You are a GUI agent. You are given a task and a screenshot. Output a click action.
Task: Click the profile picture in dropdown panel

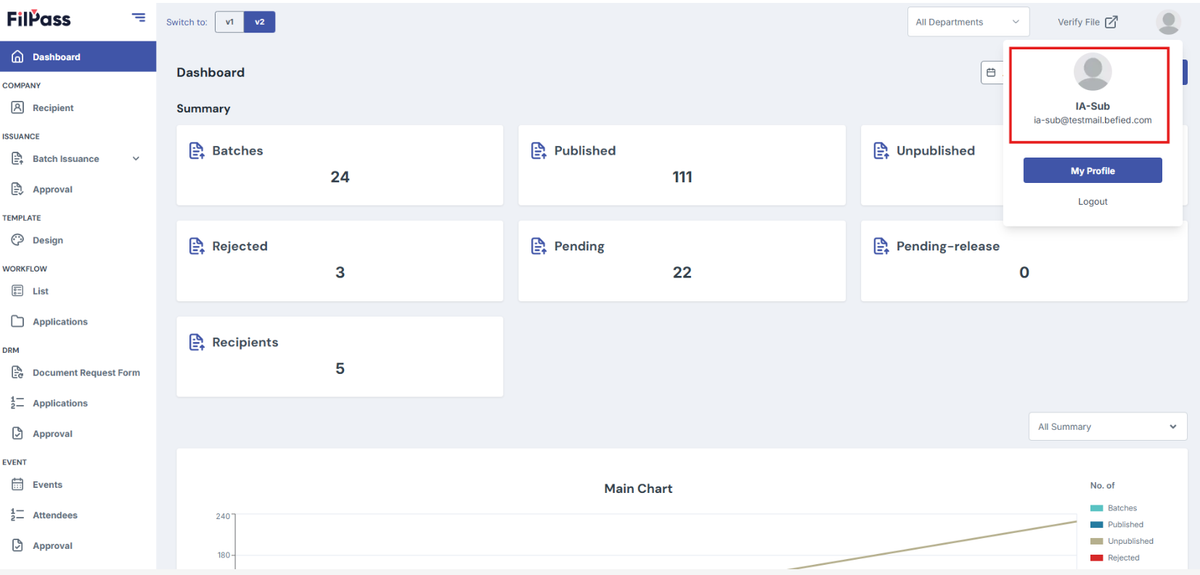pos(1092,72)
